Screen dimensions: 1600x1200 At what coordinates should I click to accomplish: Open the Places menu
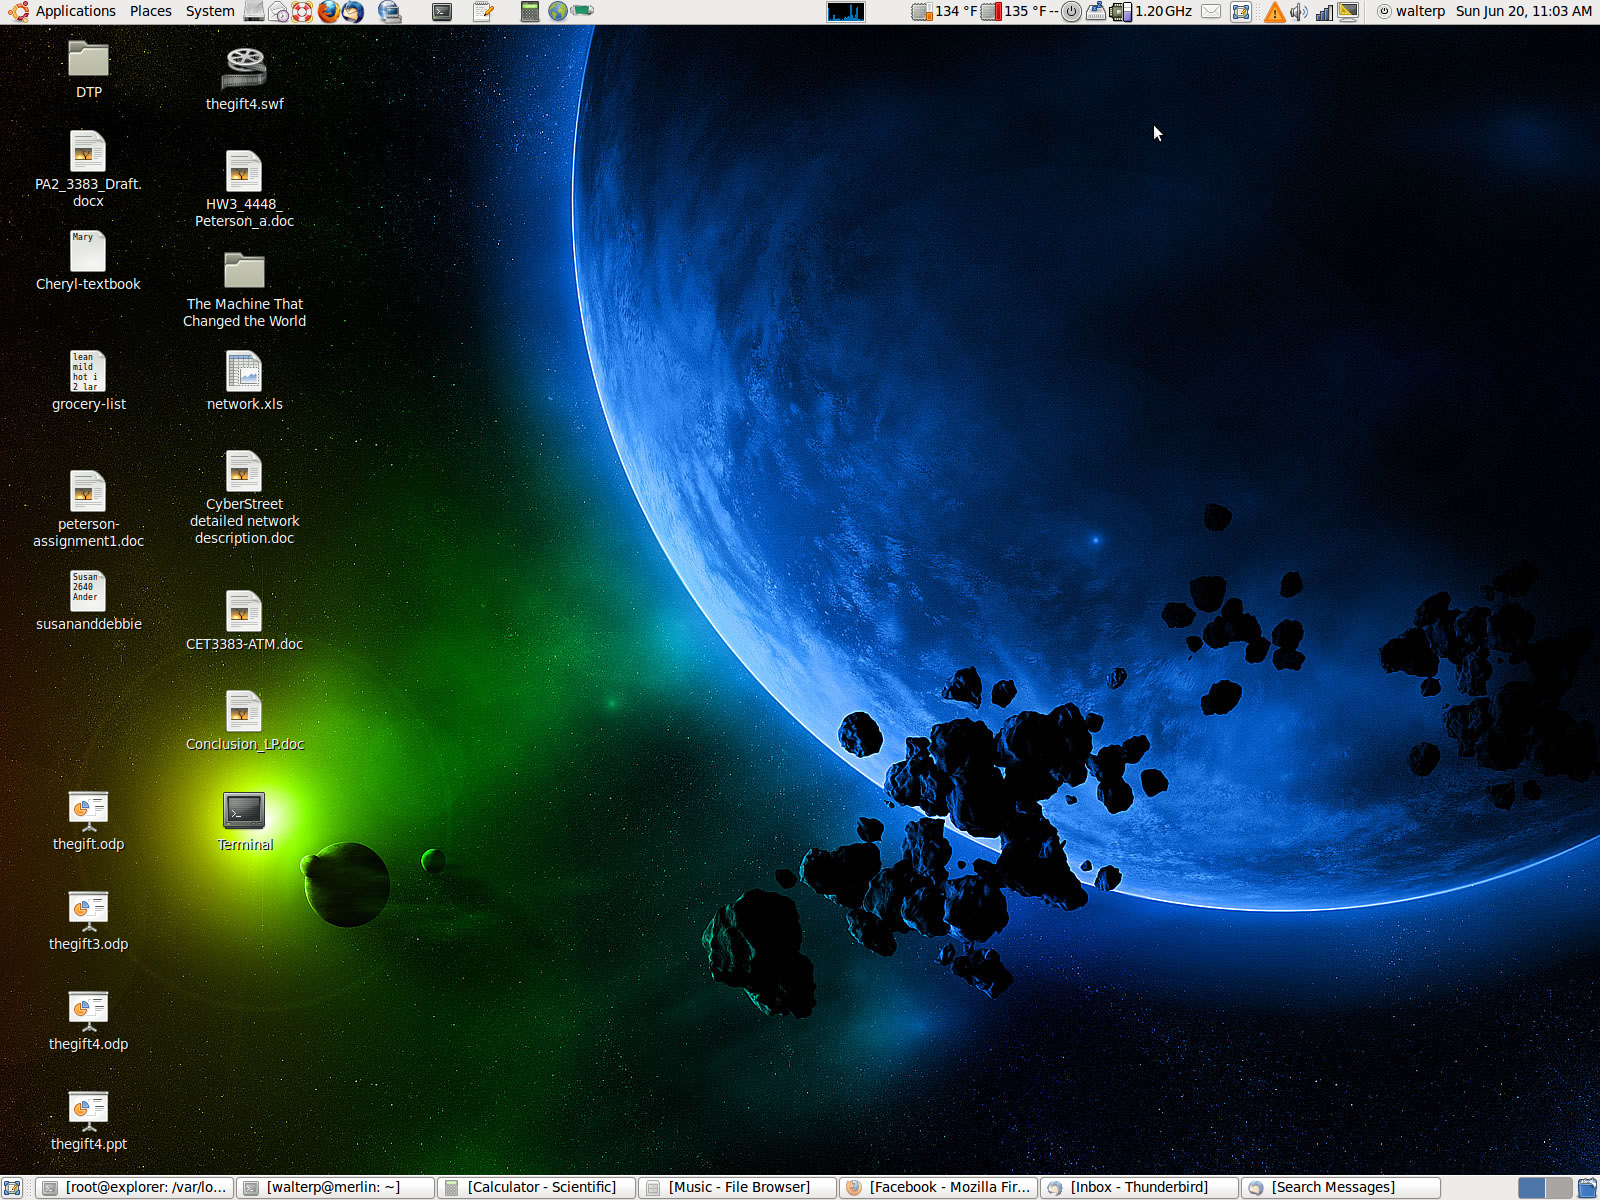[150, 11]
